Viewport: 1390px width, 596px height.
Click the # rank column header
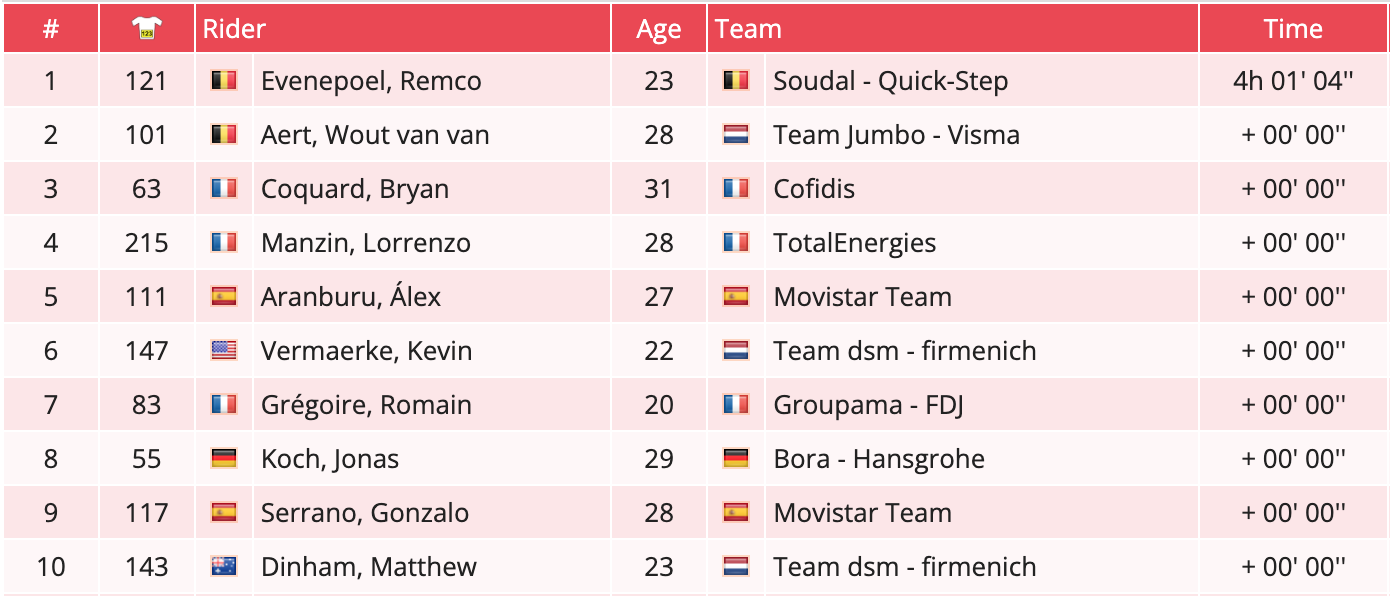point(50,29)
